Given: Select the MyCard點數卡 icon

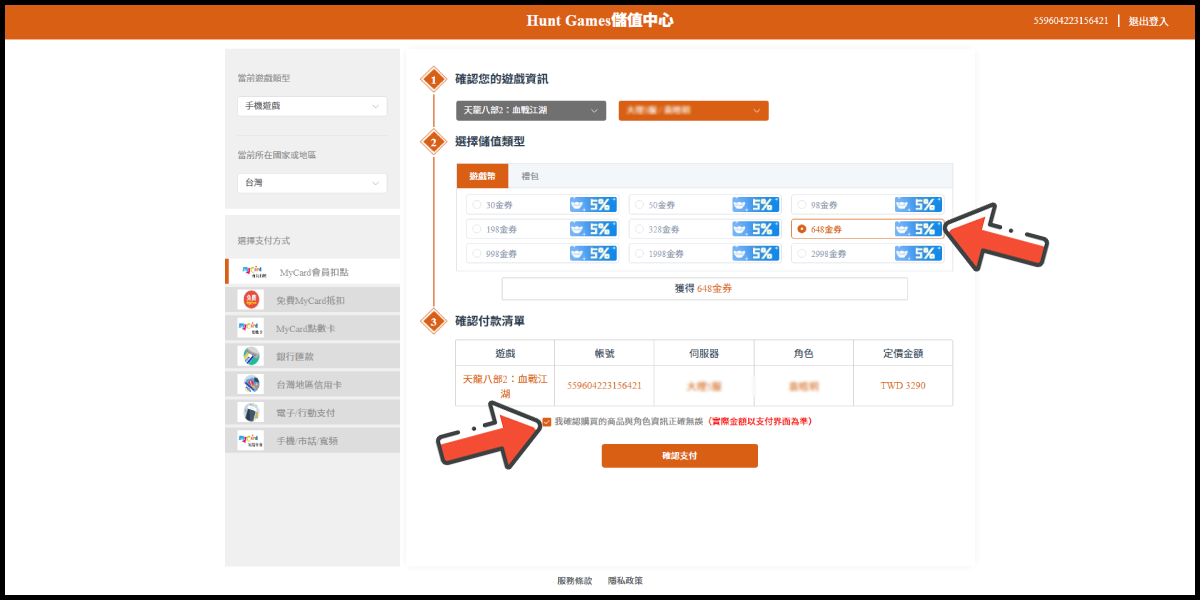Looking at the screenshot, I should pyautogui.click(x=251, y=328).
